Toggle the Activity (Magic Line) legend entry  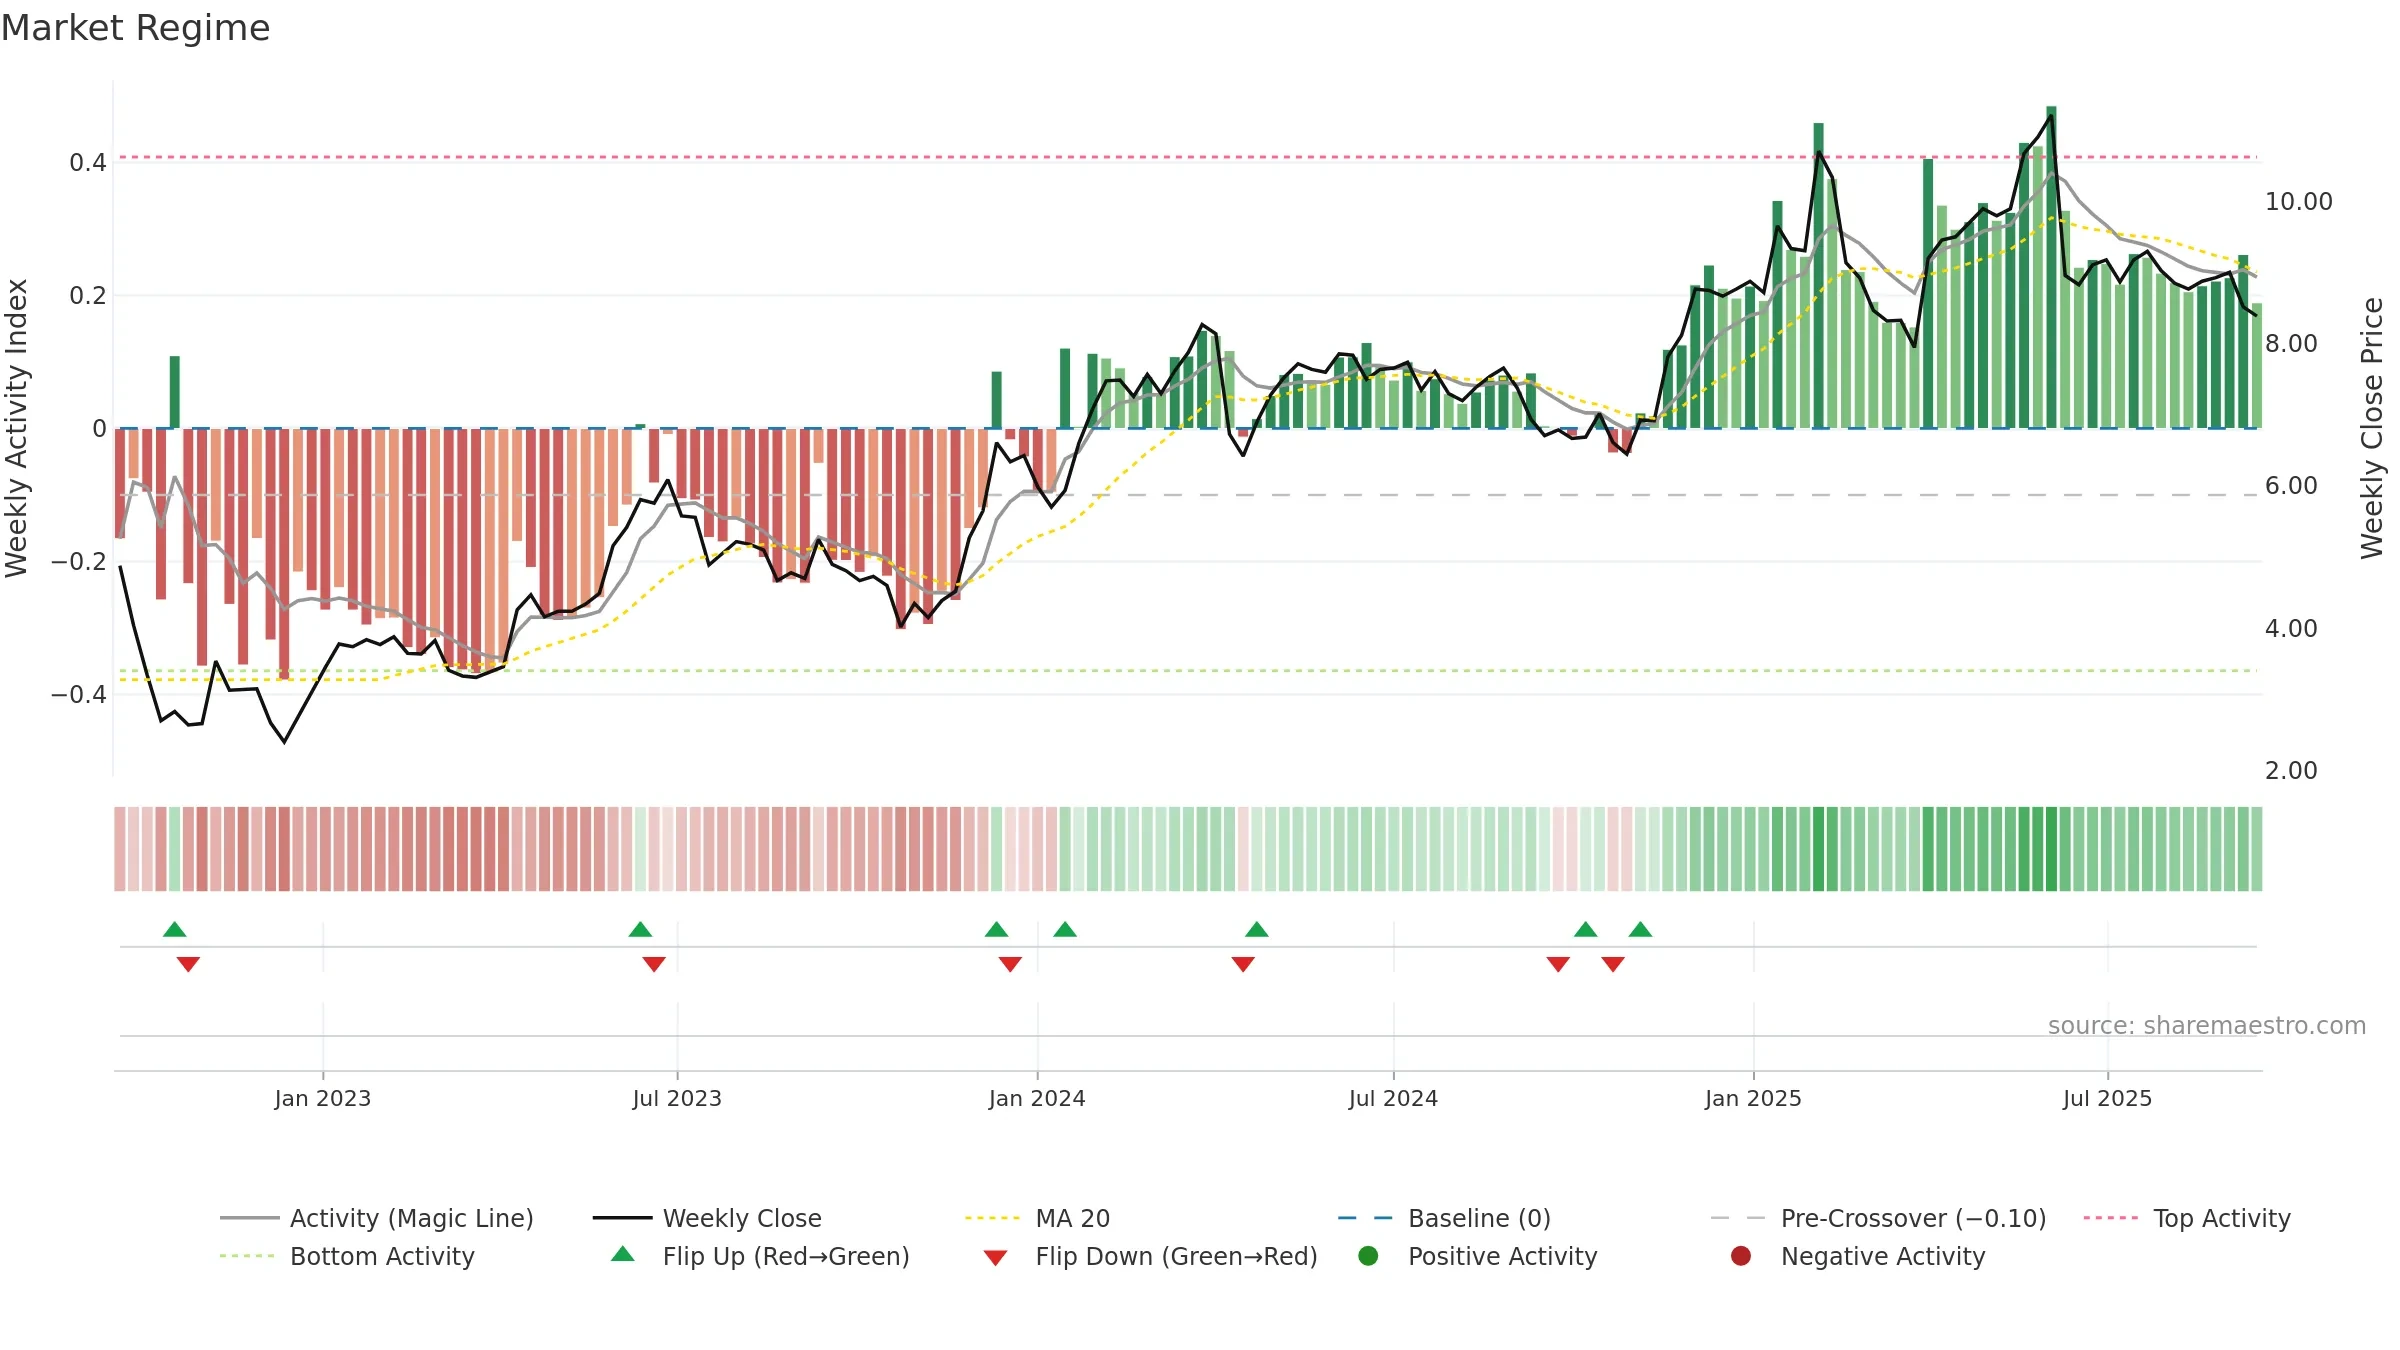coord(377,1218)
